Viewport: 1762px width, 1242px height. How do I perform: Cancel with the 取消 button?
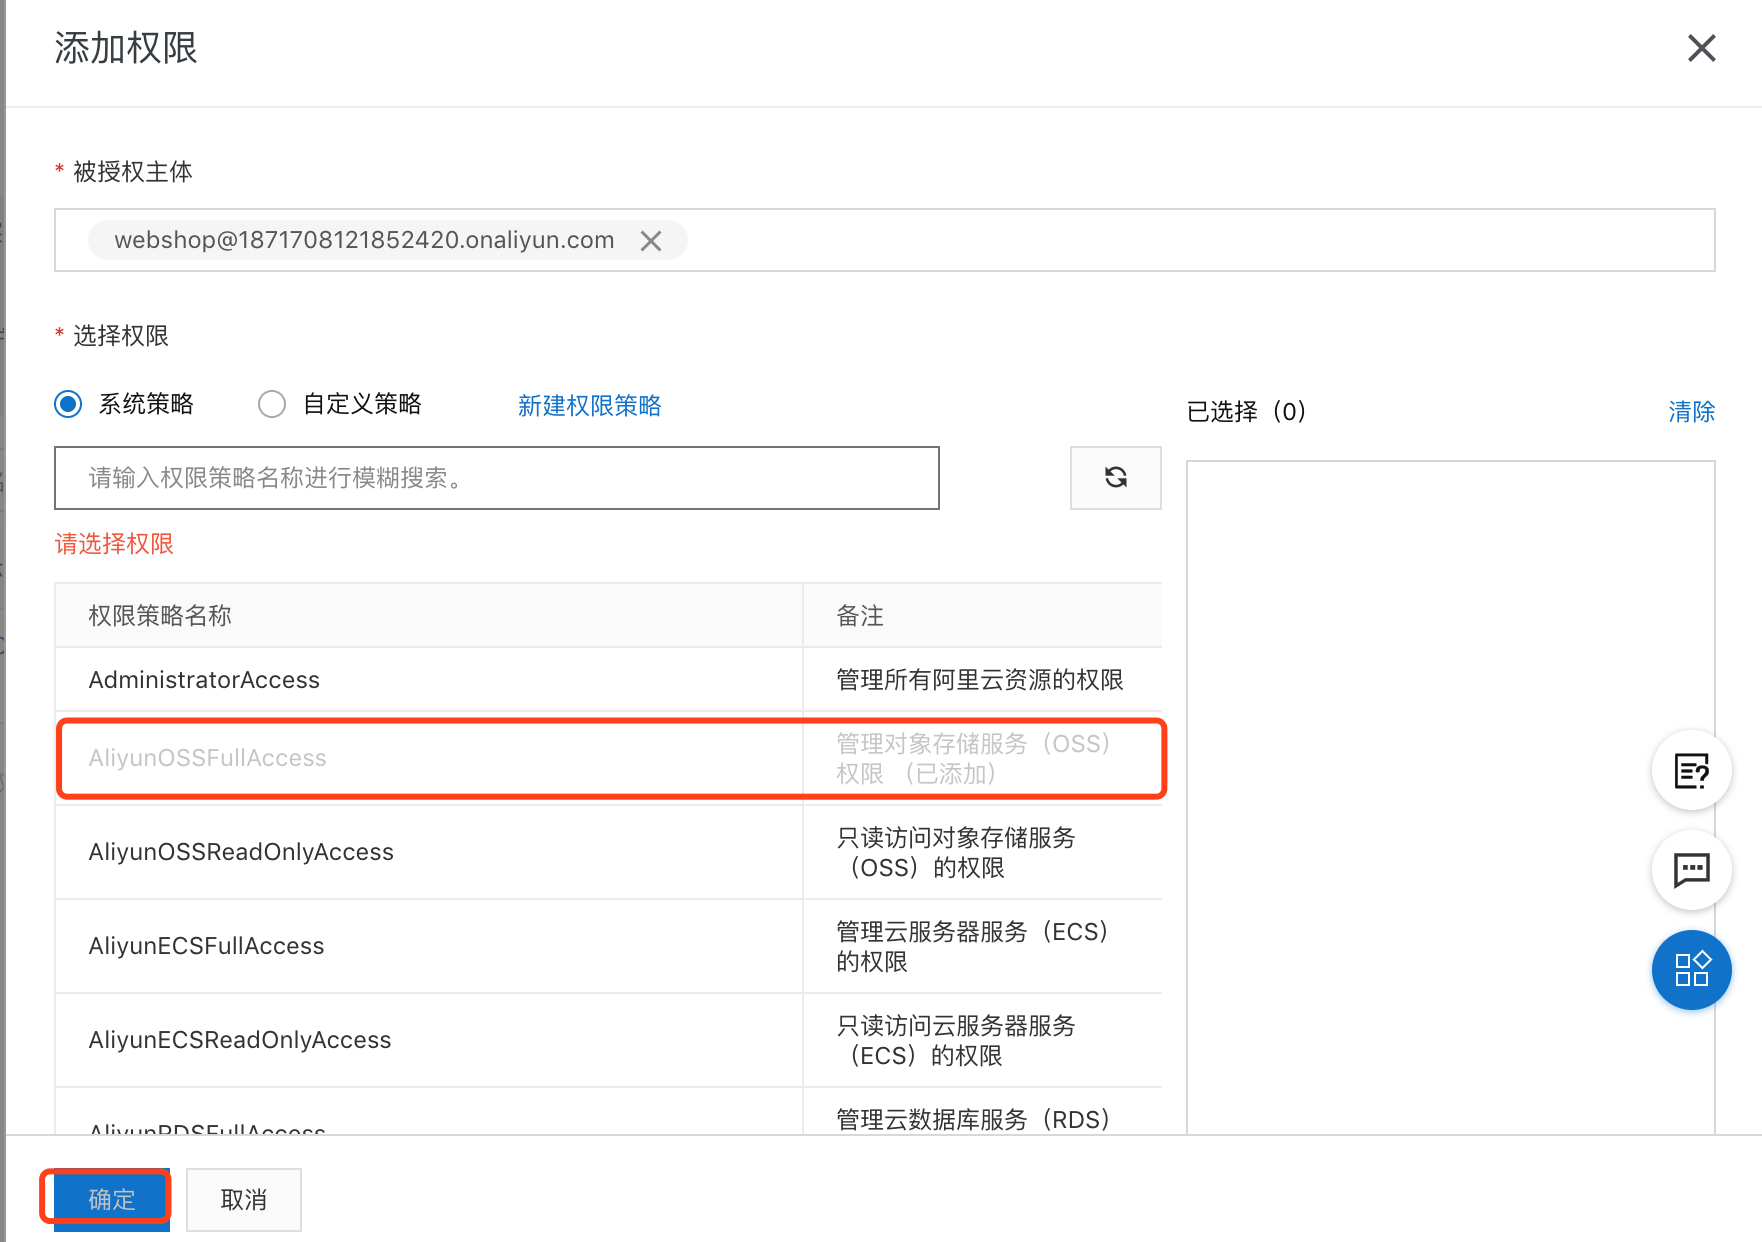click(x=244, y=1200)
